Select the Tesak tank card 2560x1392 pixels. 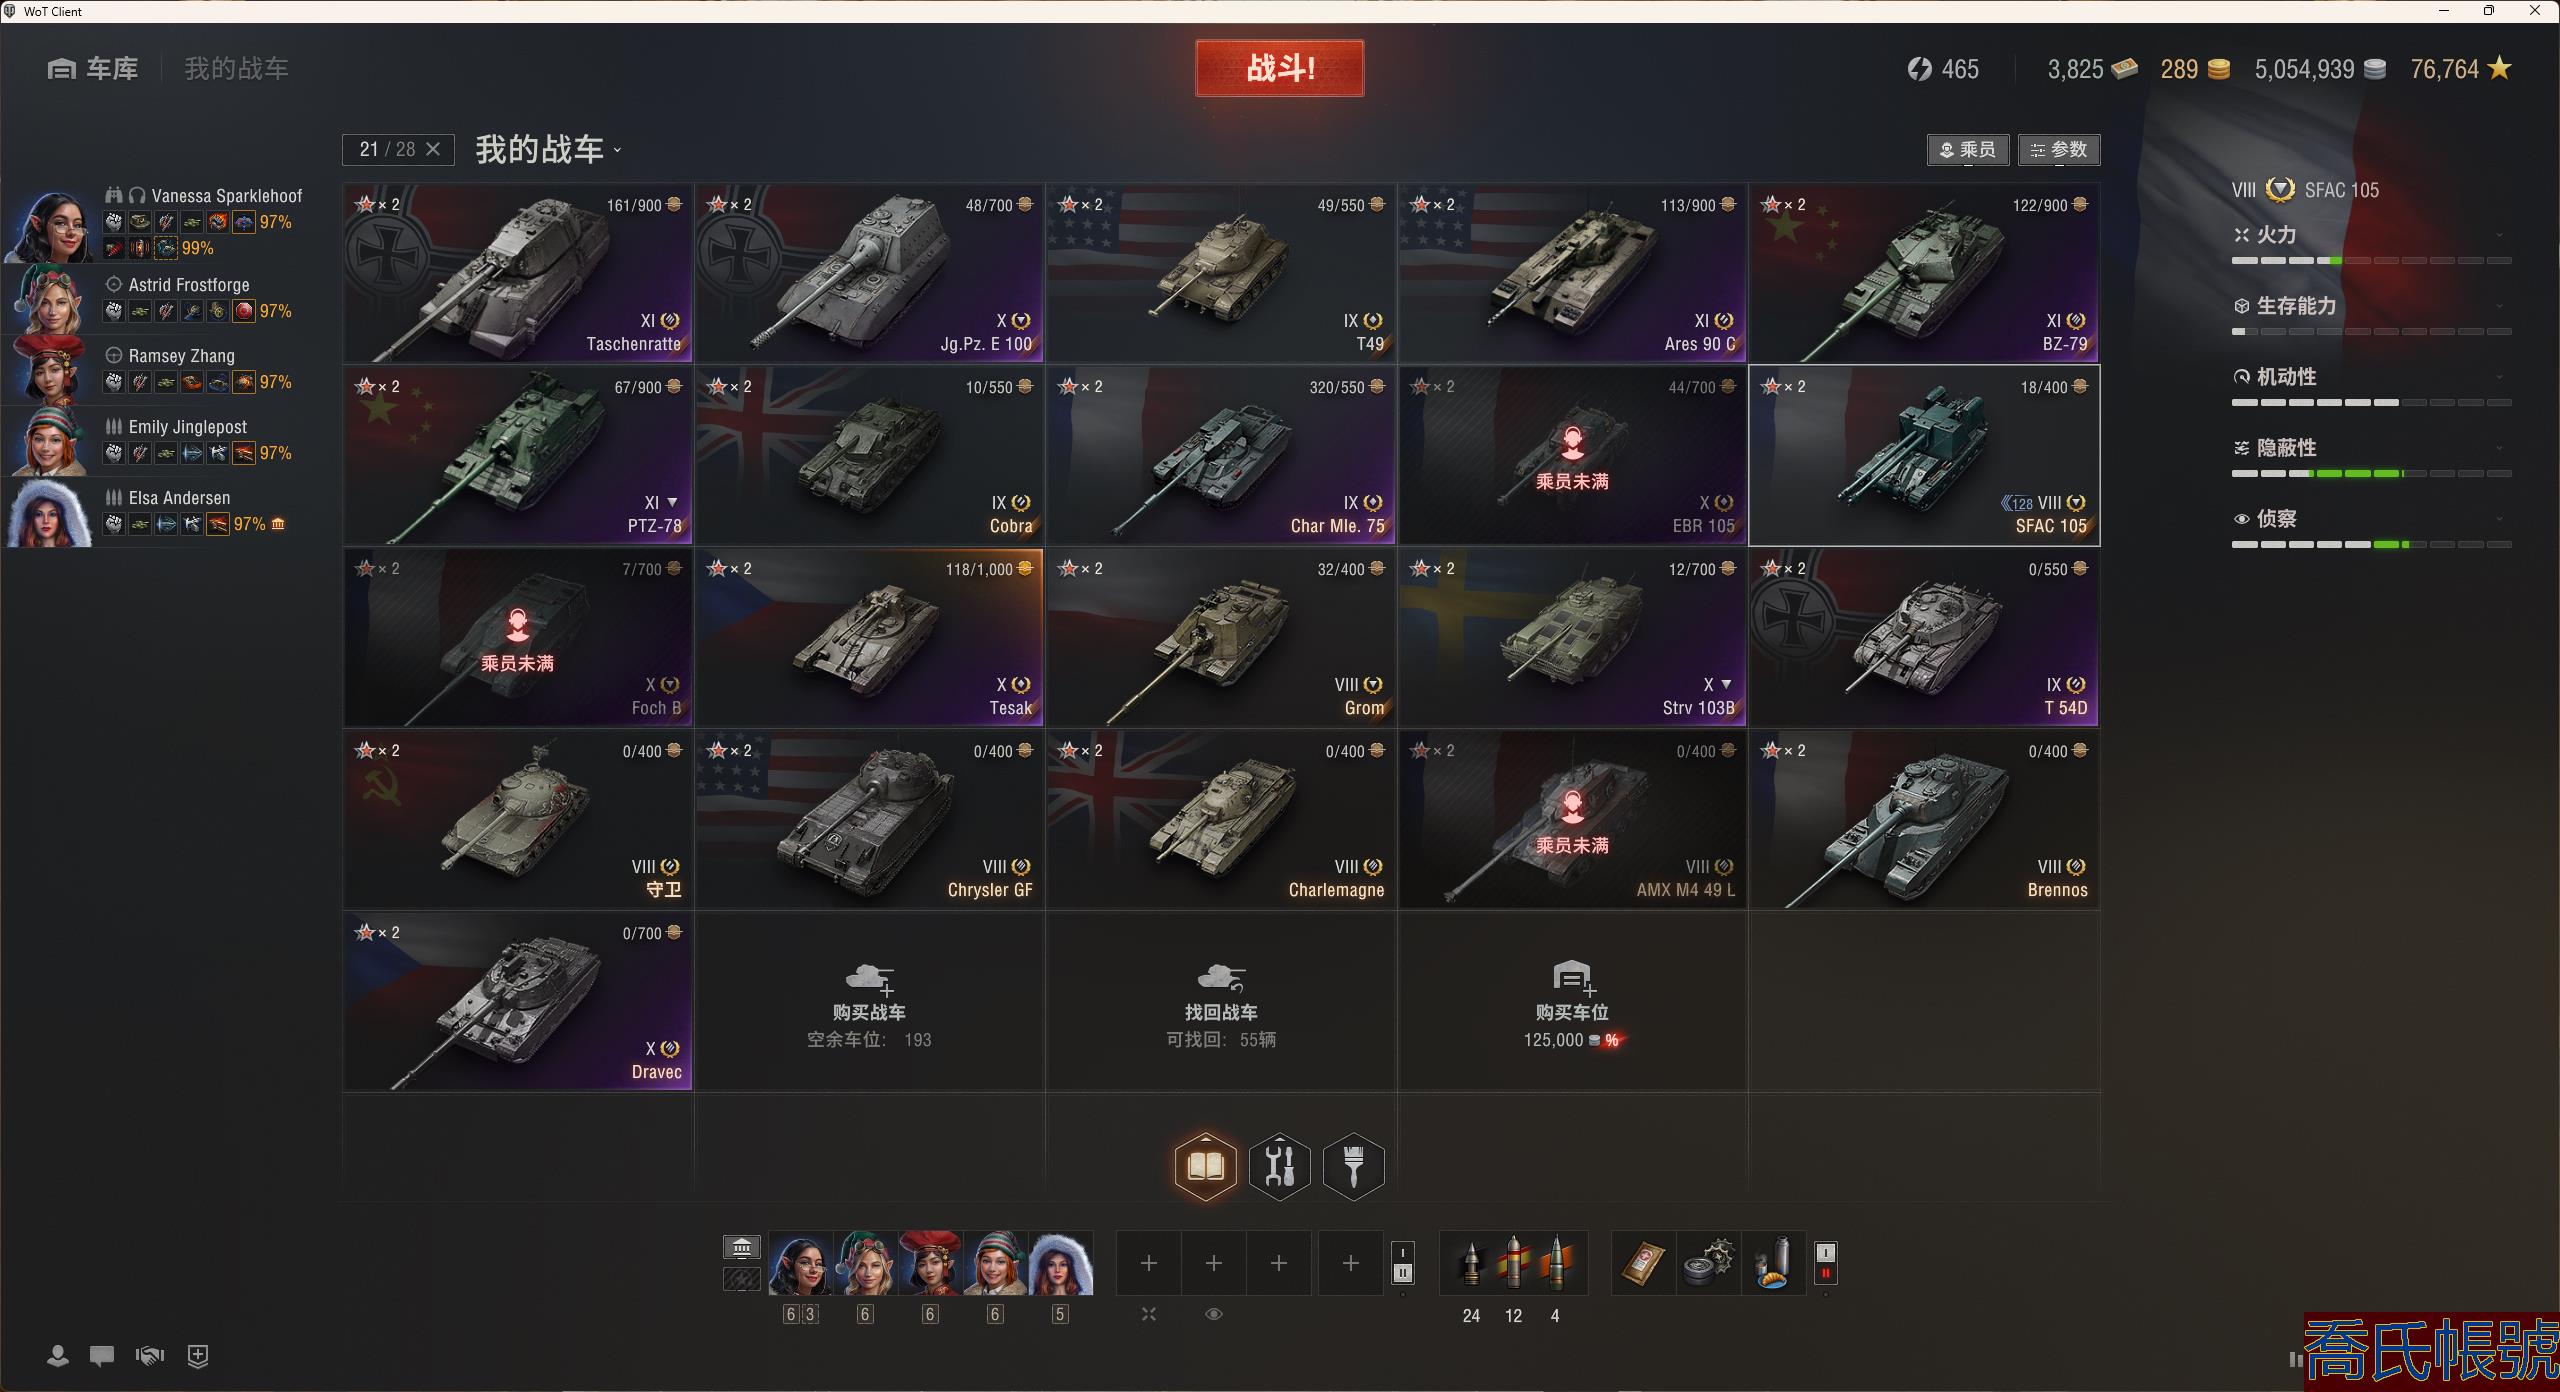869,637
